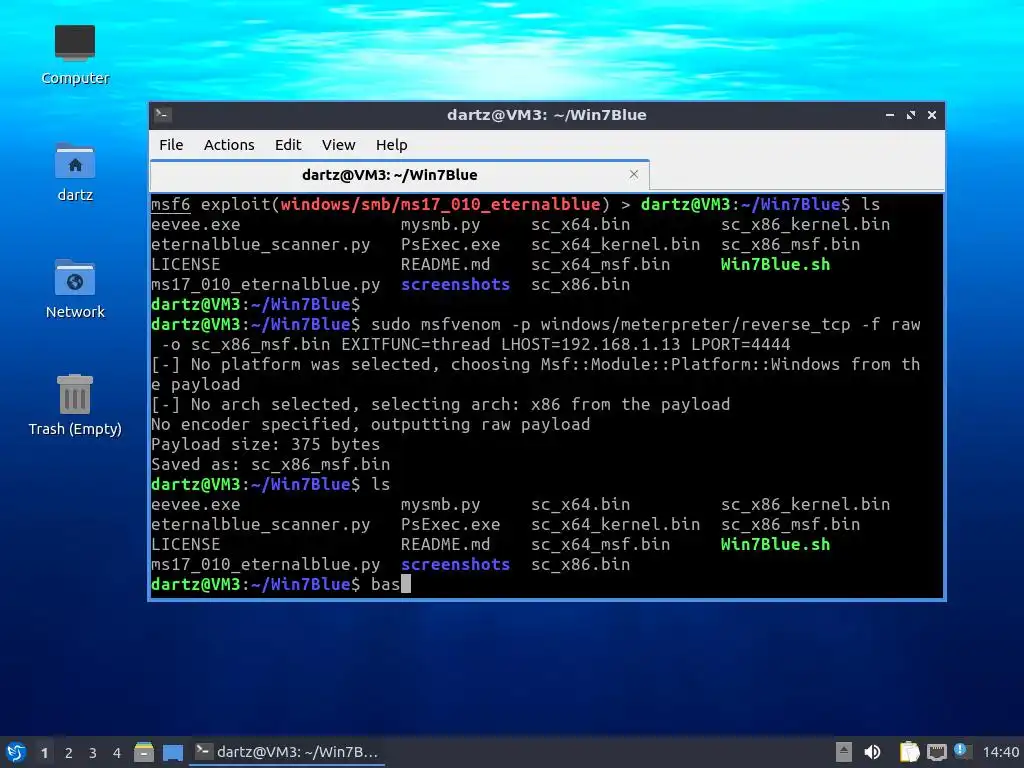Open the clipboard manager tray icon
1024x768 pixels.
tap(909, 752)
